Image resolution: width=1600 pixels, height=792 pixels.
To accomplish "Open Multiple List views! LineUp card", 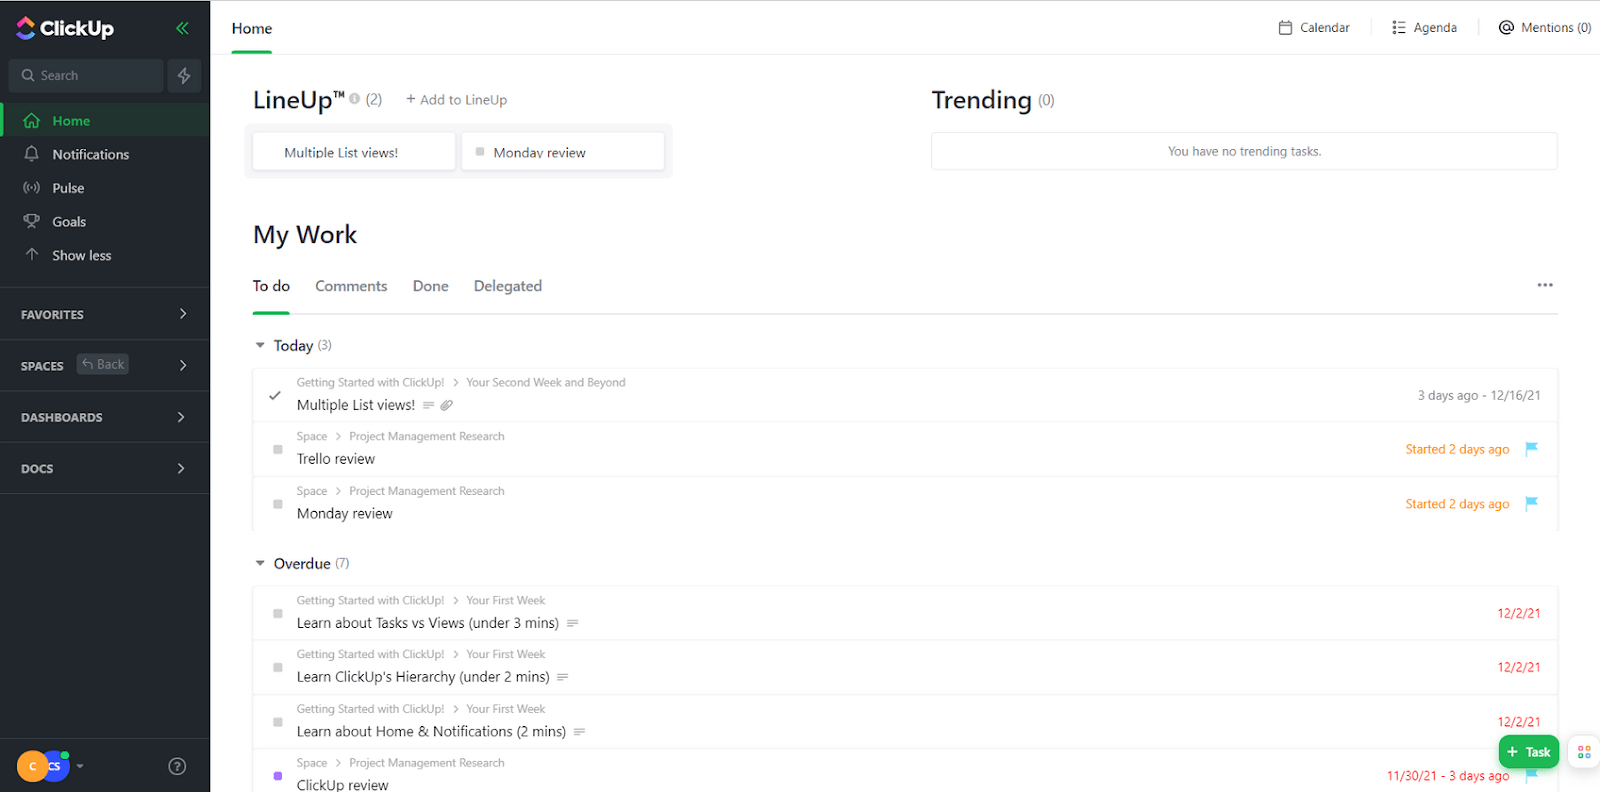I will [354, 152].
